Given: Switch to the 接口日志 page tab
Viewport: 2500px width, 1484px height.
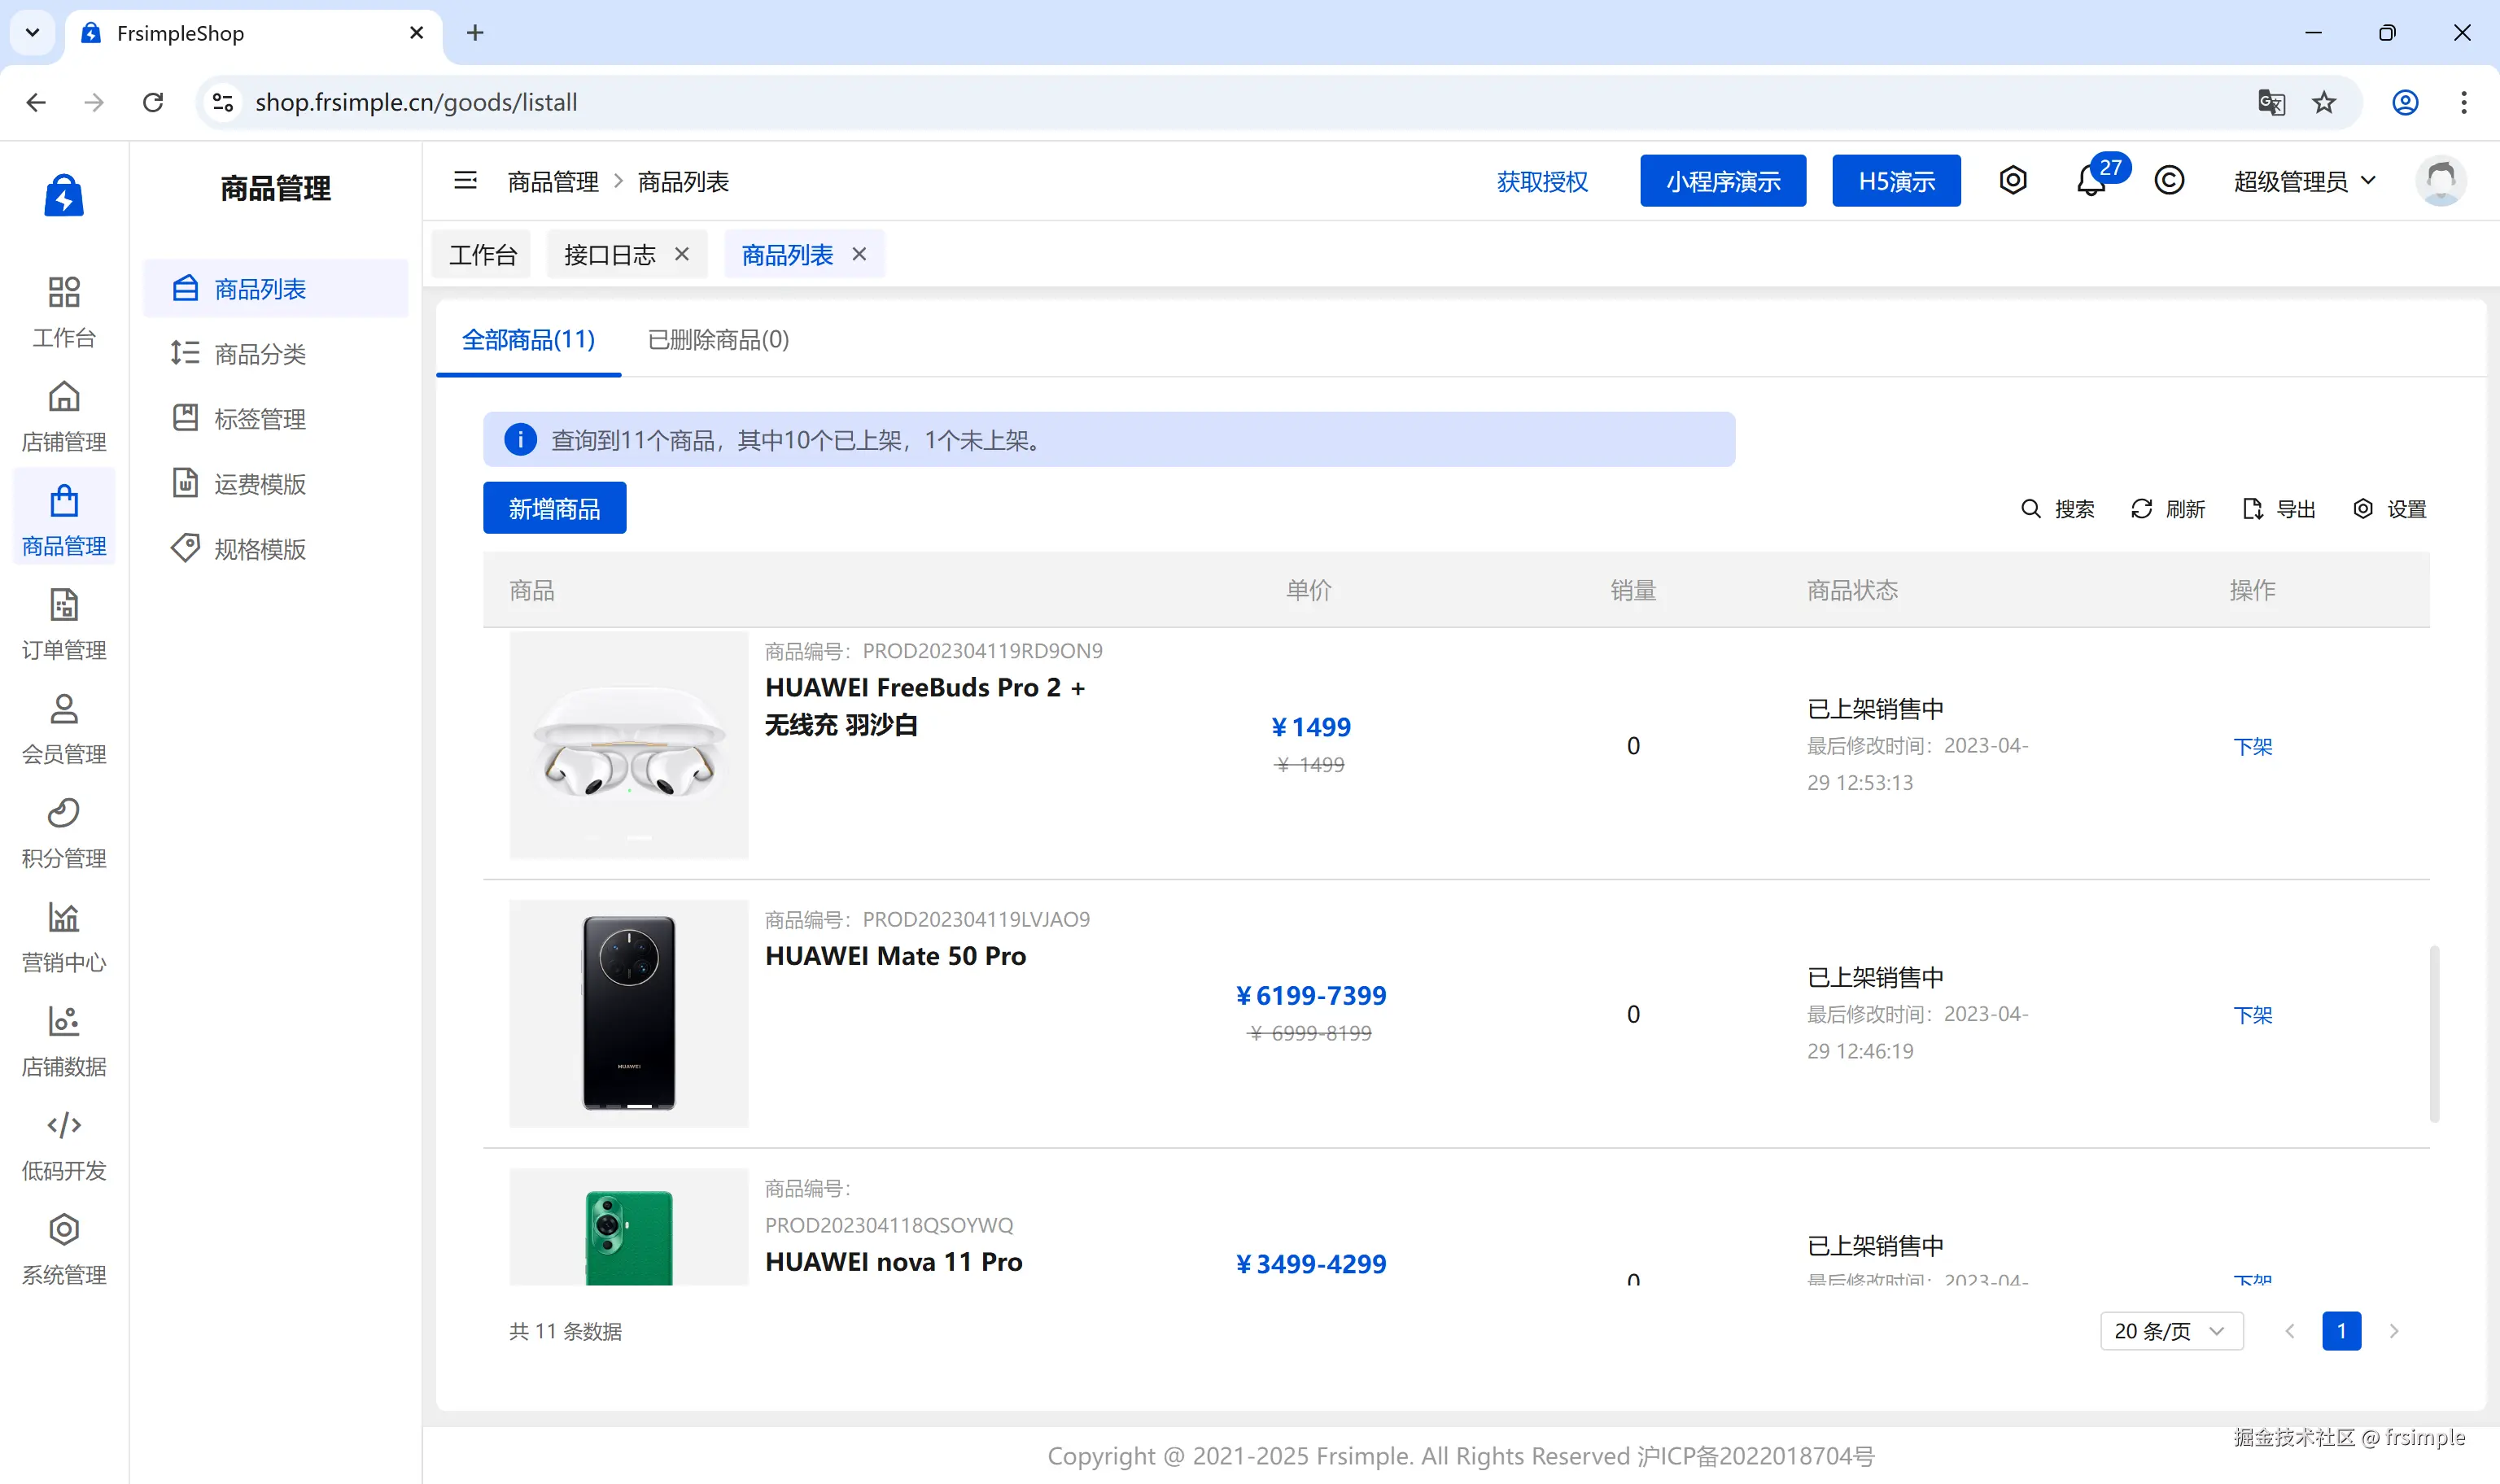Looking at the screenshot, I should tap(610, 254).
